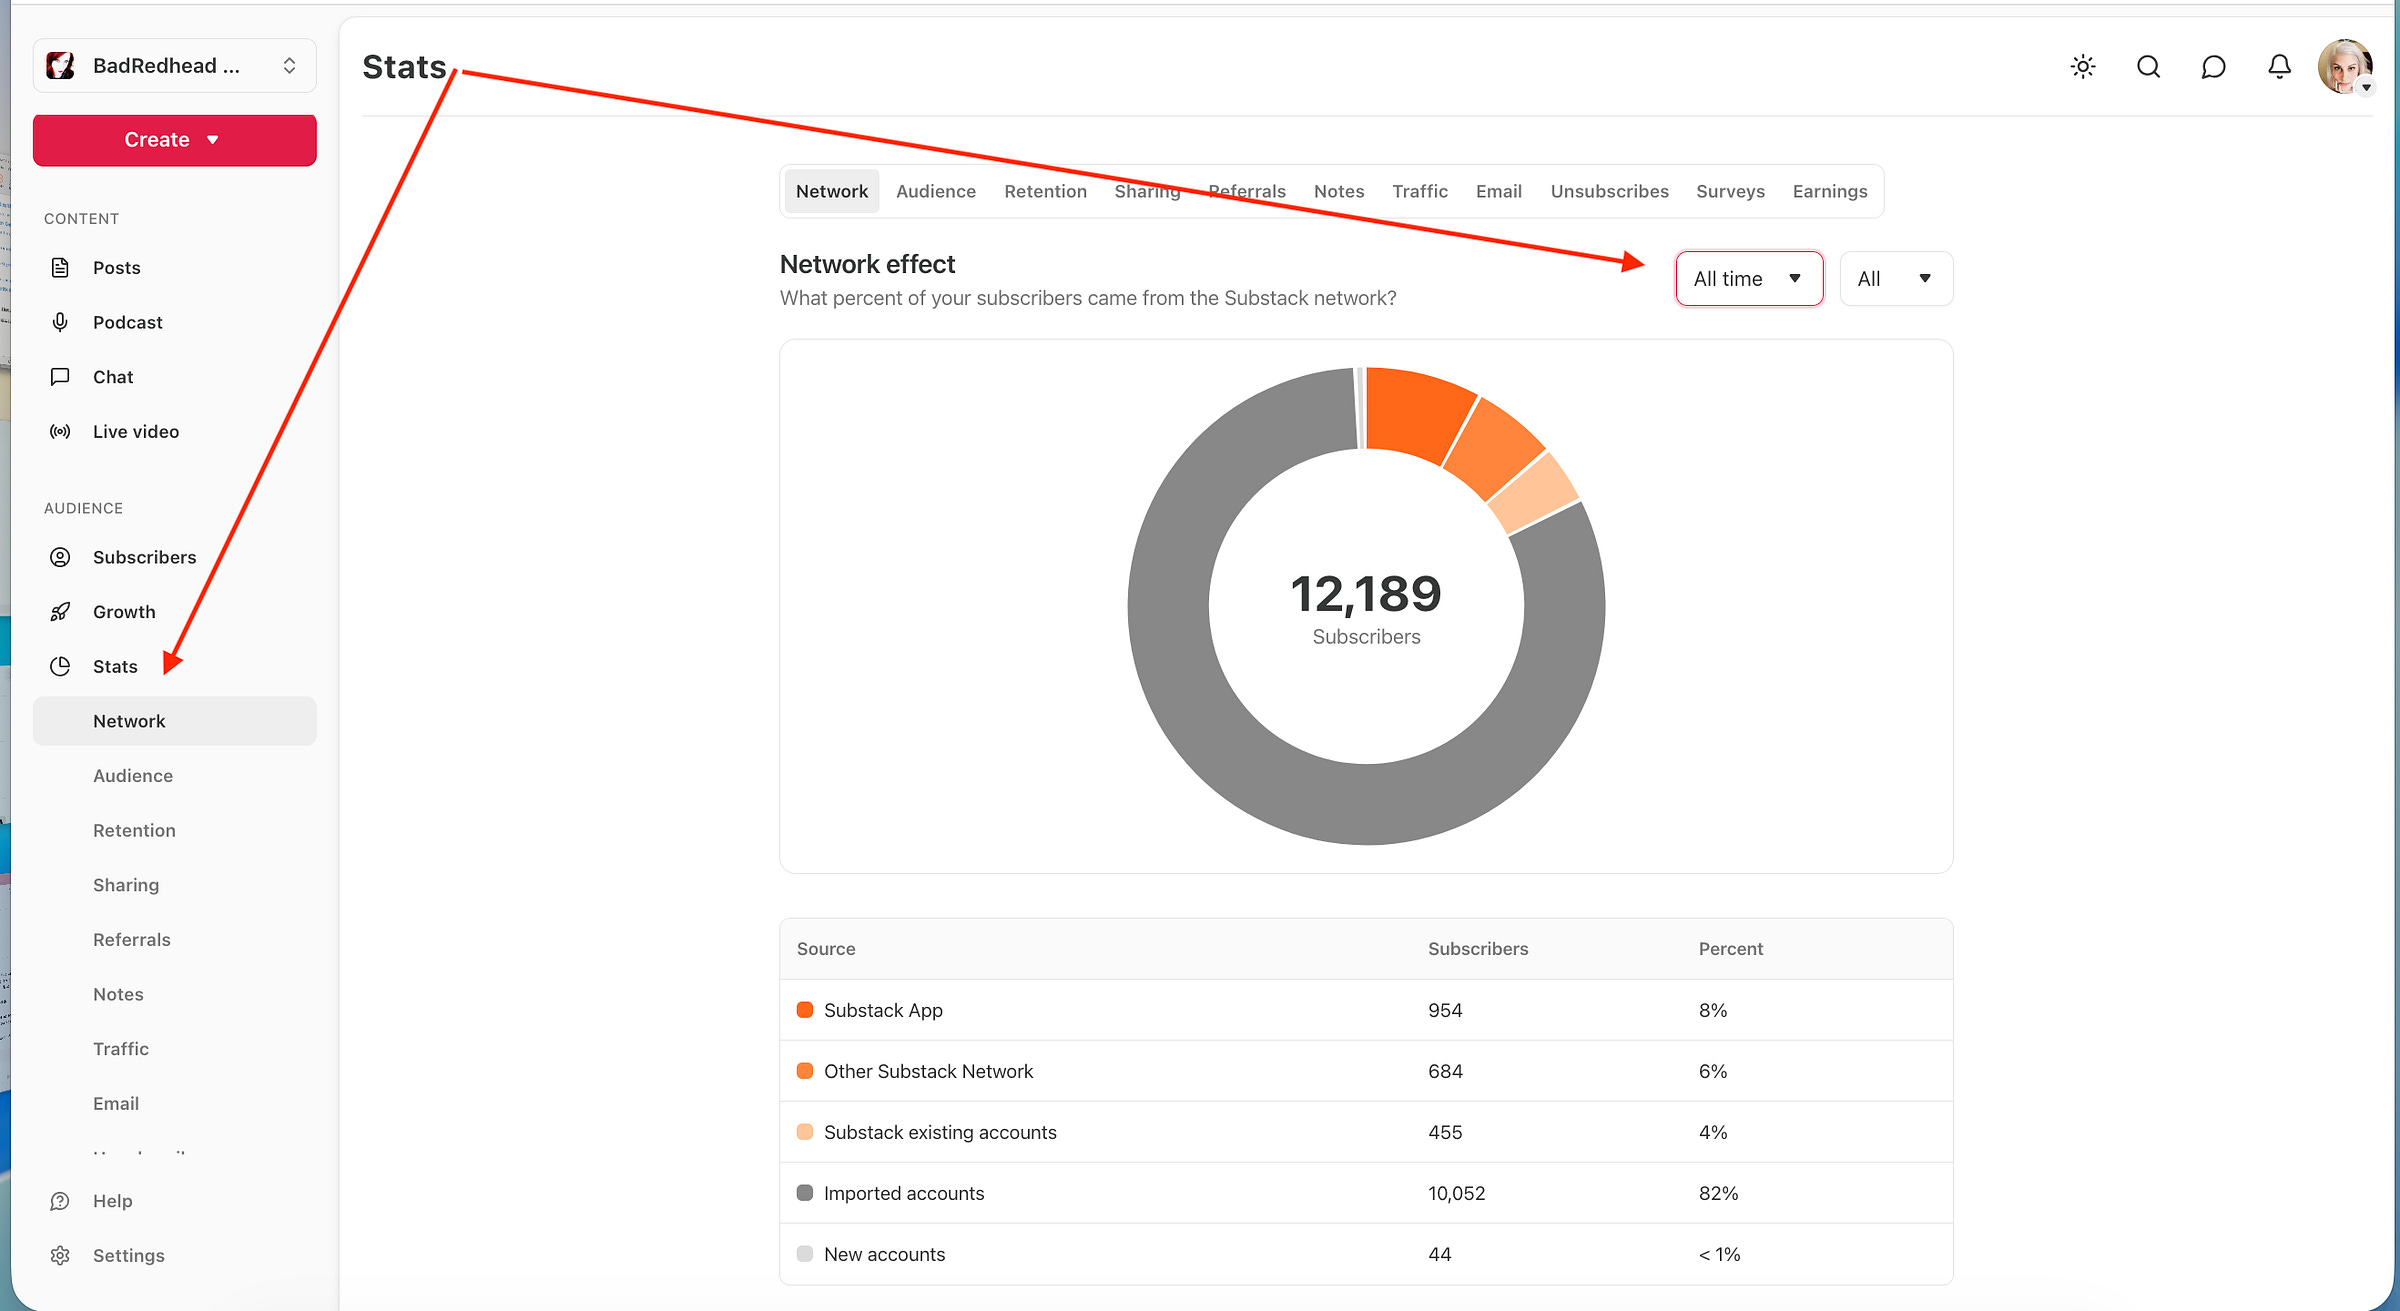Open the All subscriber filter dropdown
Image resolution: width=2400 pixels, height=1311 pixels.
(1896, 279)
